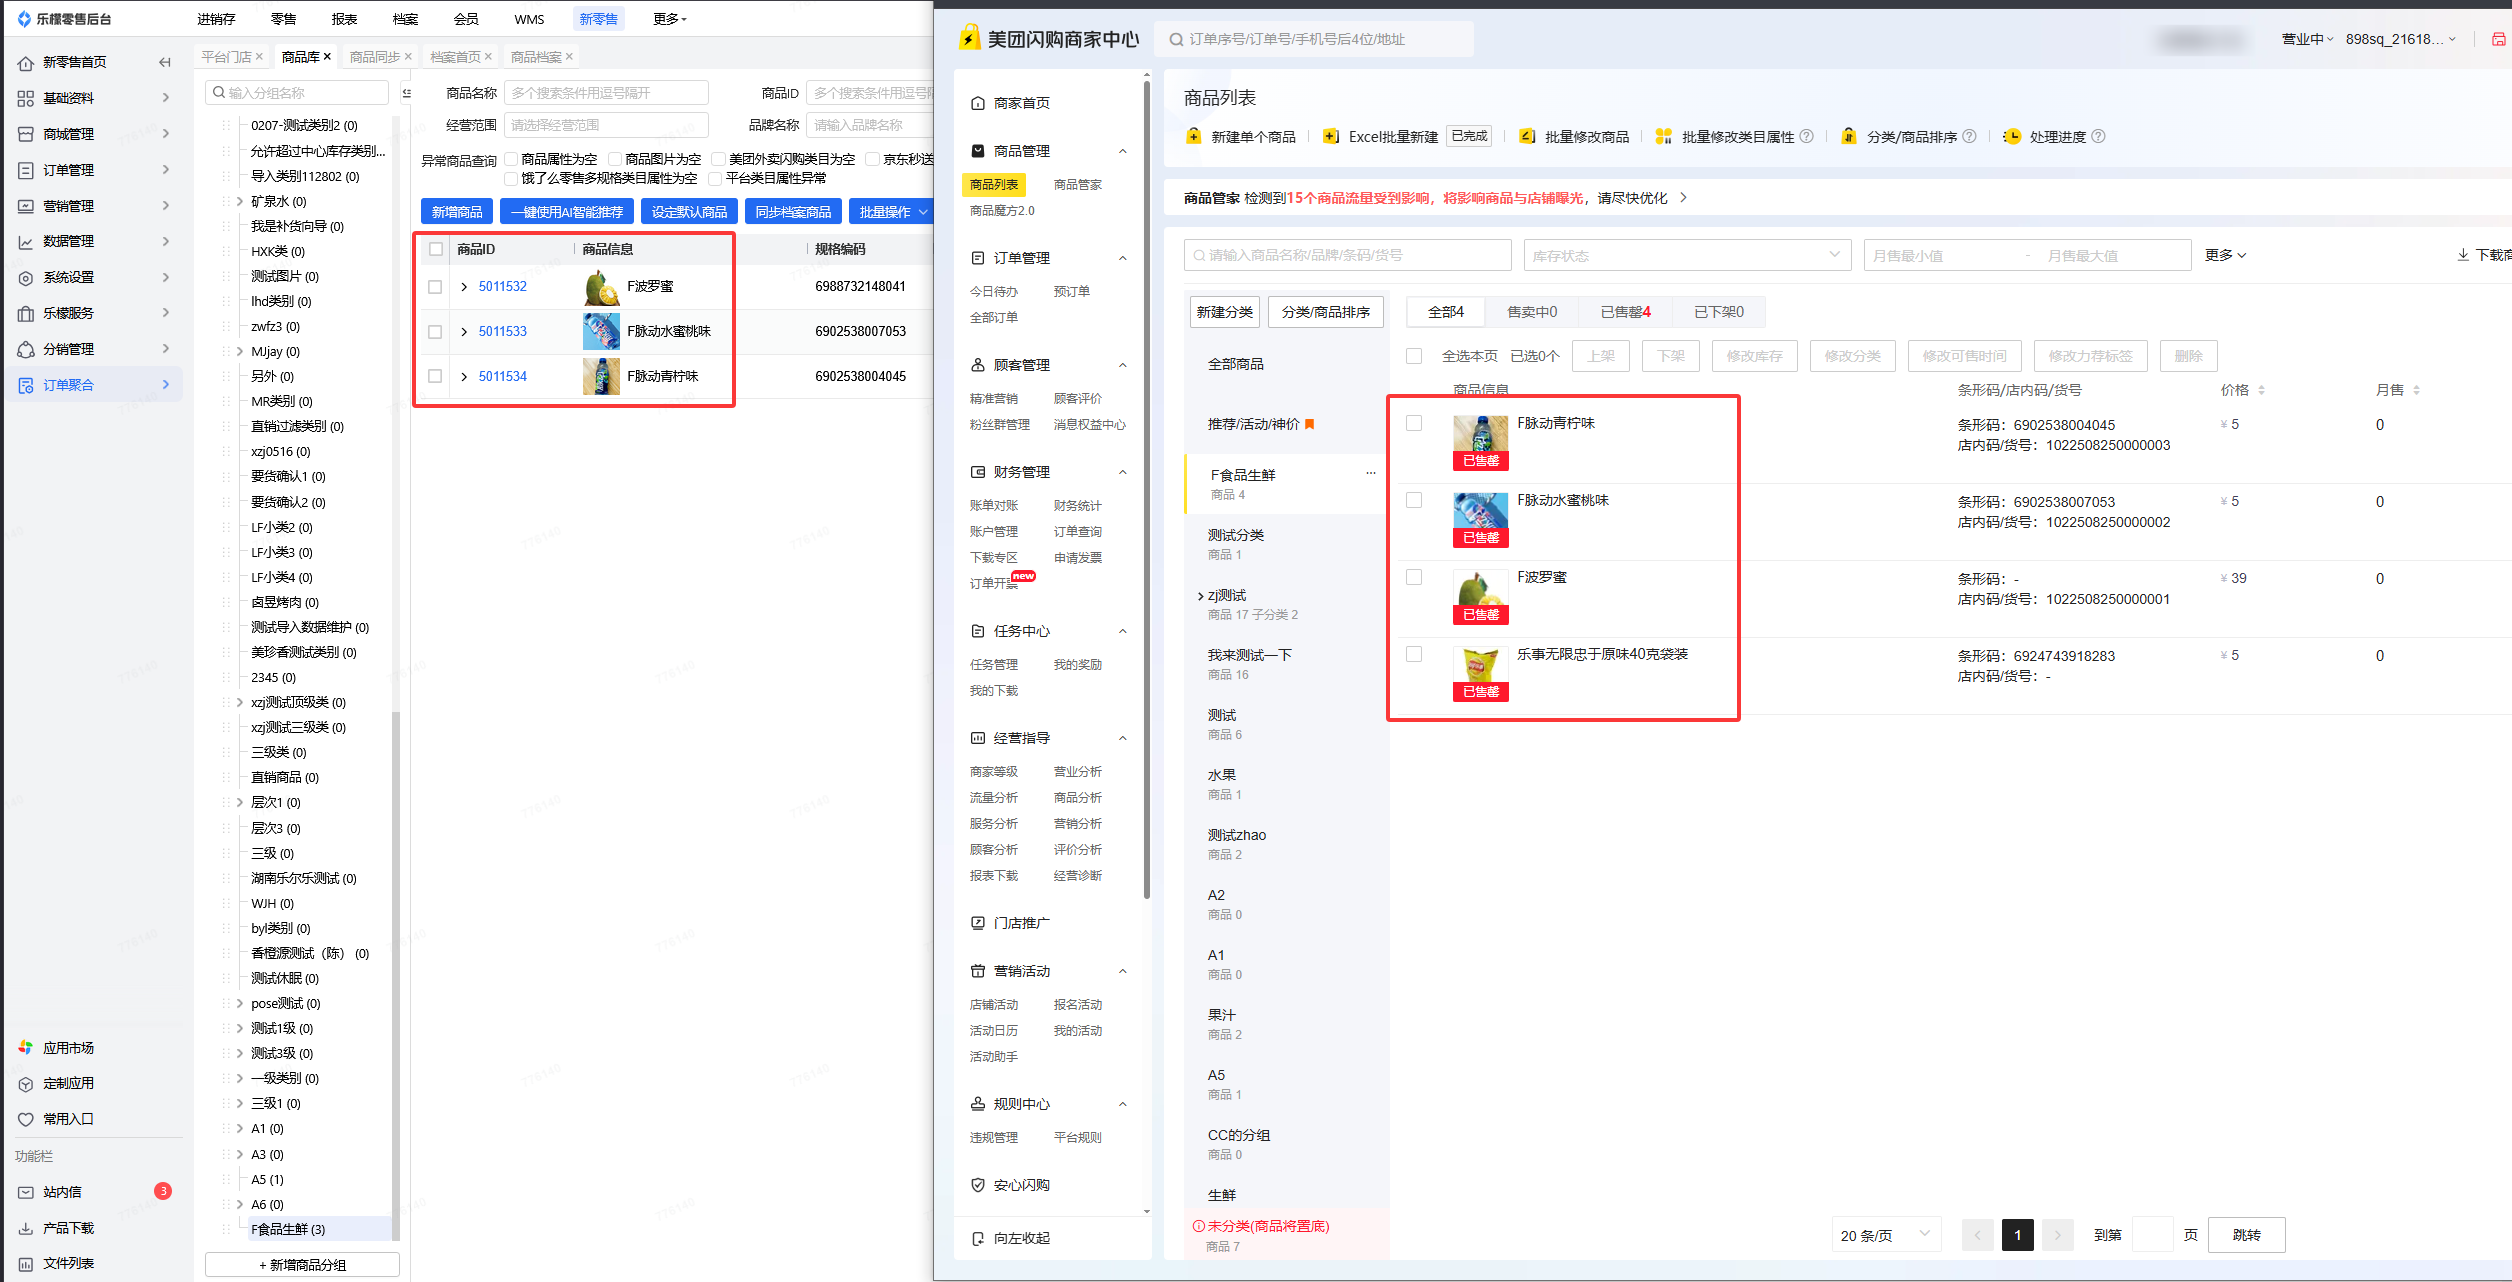This screenshot has width=2512, height=1282.
Task: Collapse the 商品管理 section in Meituan sidebar
Action: [1123, 151]
